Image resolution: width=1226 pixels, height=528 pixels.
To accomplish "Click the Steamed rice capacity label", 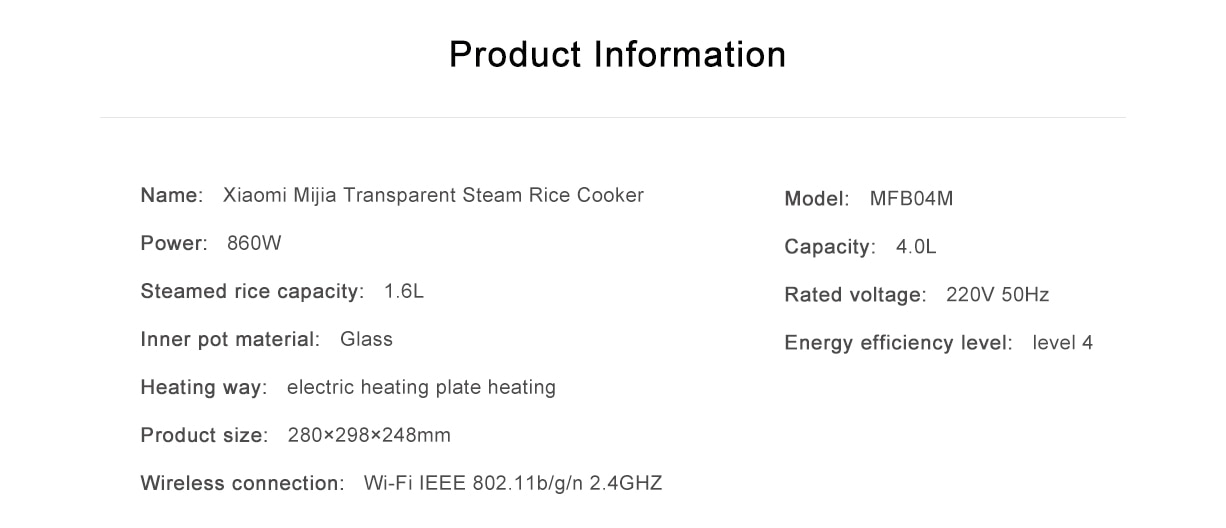I will 252,291.
